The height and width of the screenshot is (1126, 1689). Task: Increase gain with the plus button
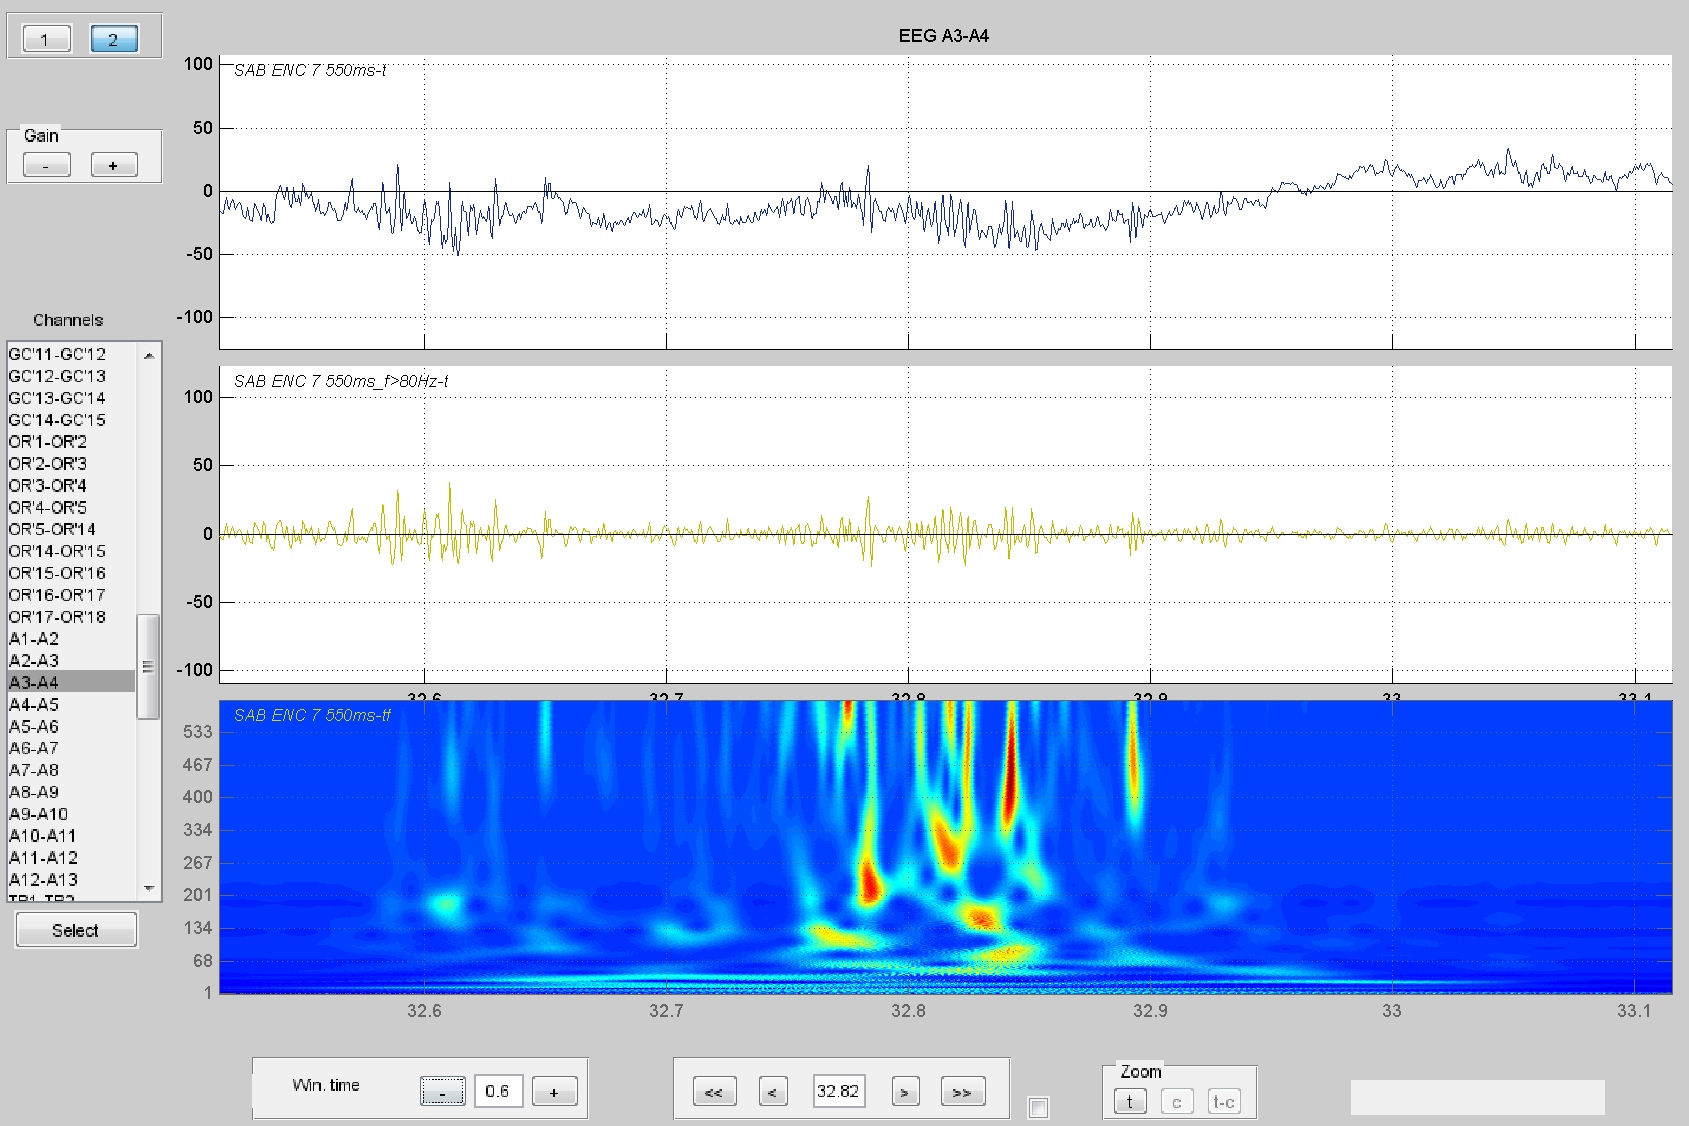114,165
